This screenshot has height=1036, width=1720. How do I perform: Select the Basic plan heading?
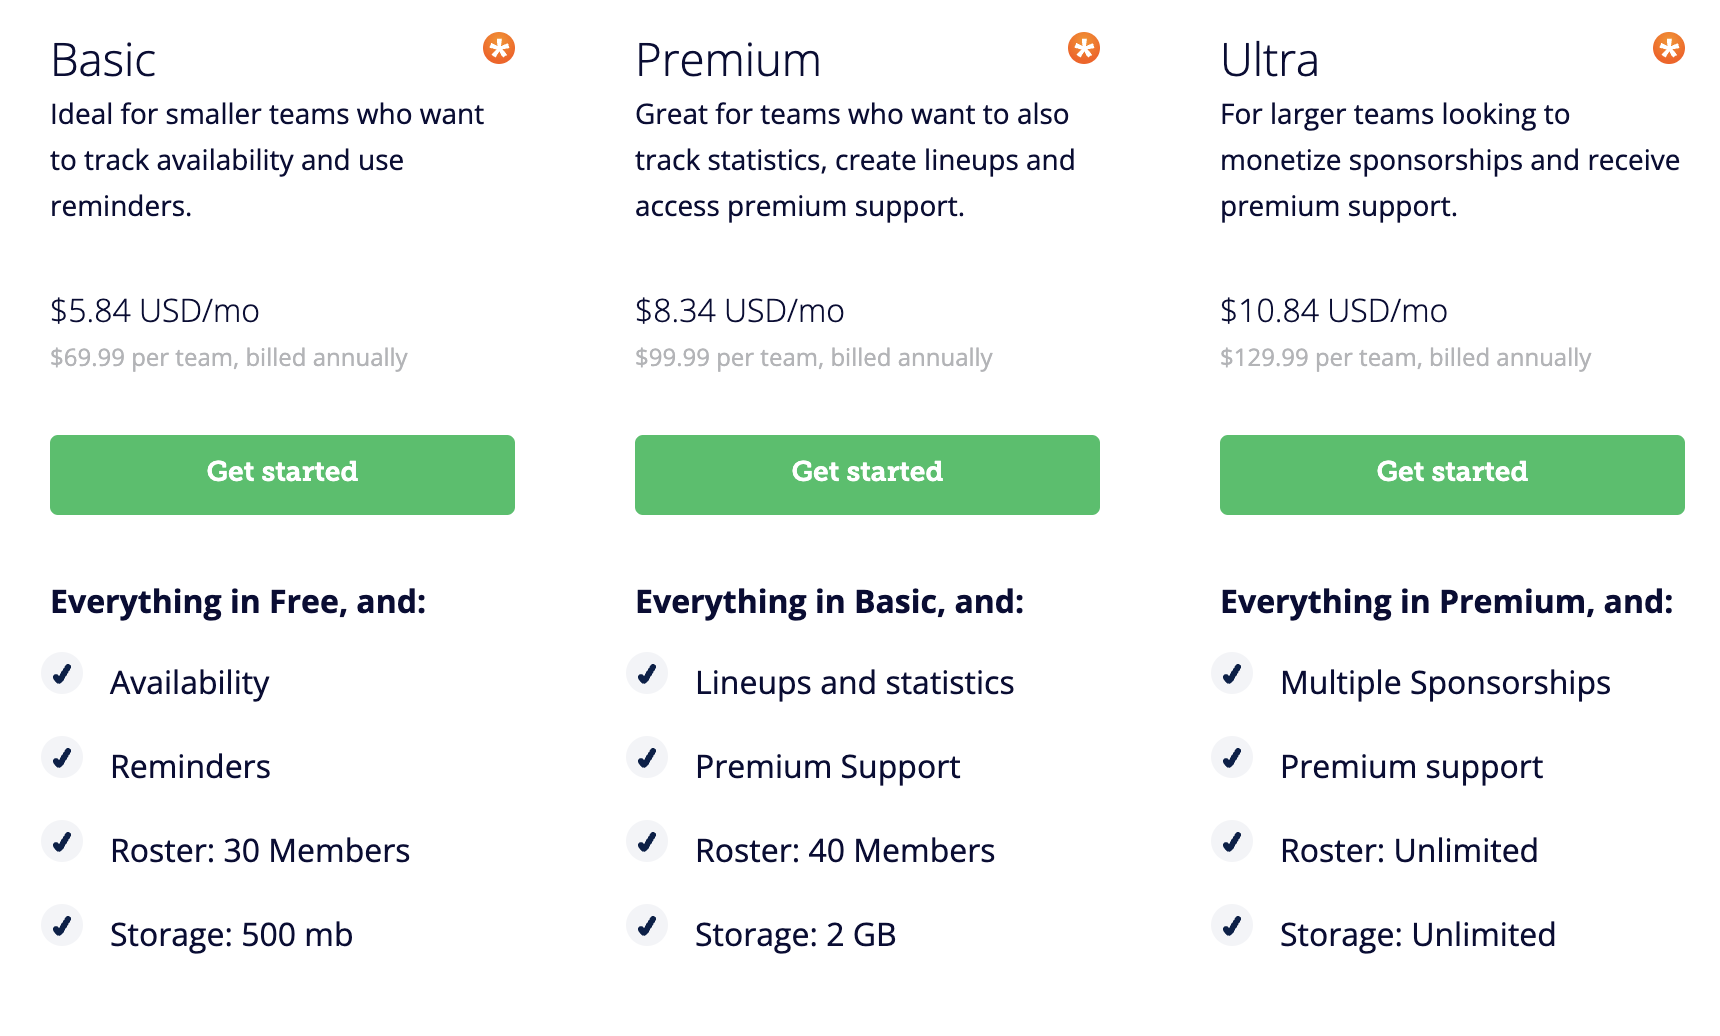[x=103, y=60]
